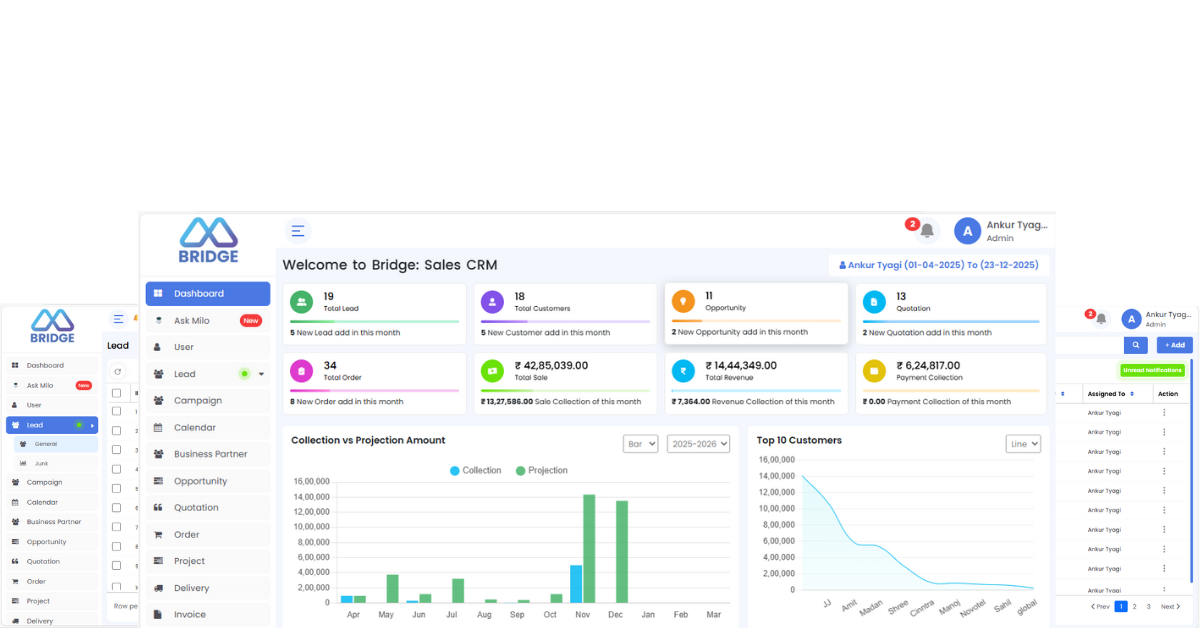Click the yellow Payment Collection card icon

click(874, 371)
